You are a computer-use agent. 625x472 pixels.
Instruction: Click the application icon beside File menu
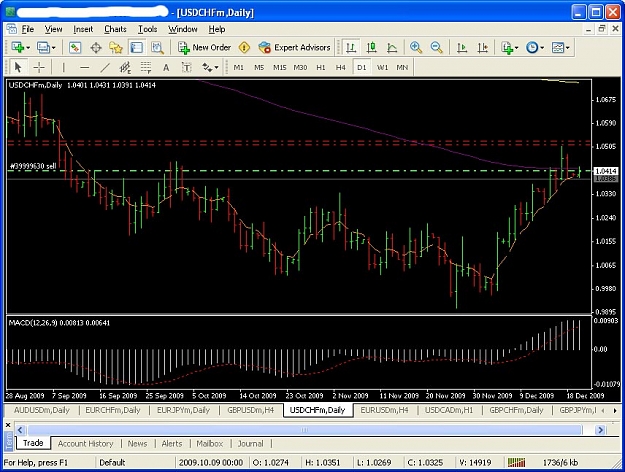click(11, 29)
